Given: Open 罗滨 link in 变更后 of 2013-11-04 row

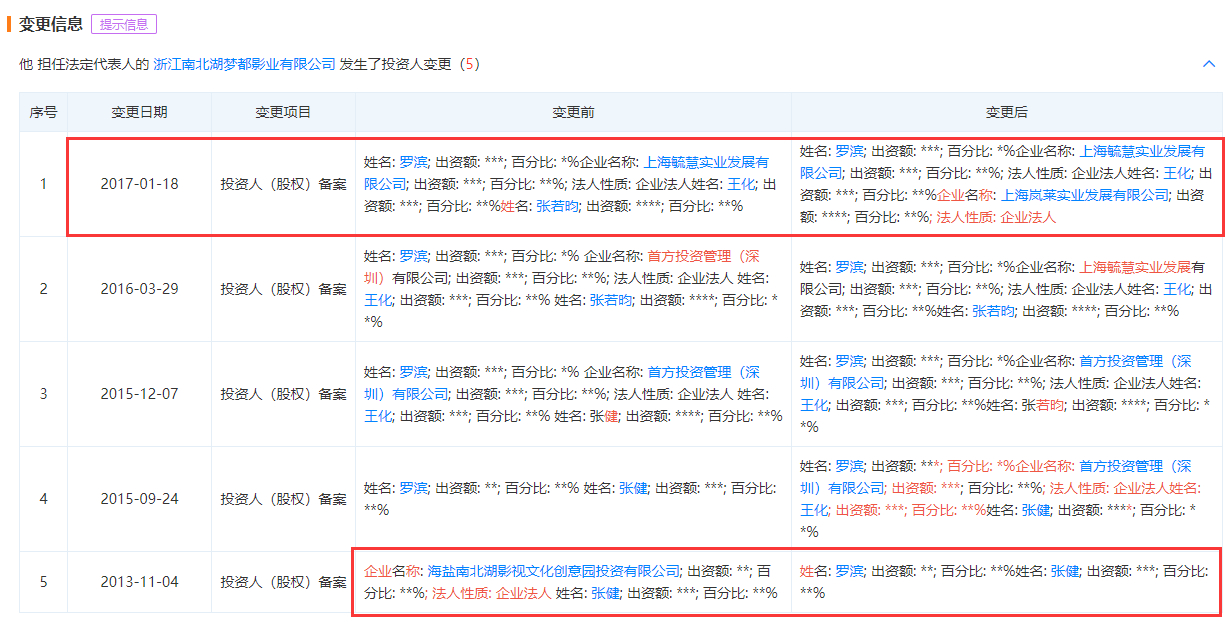Looking at the screenshot, I should (x=849, y=571).
